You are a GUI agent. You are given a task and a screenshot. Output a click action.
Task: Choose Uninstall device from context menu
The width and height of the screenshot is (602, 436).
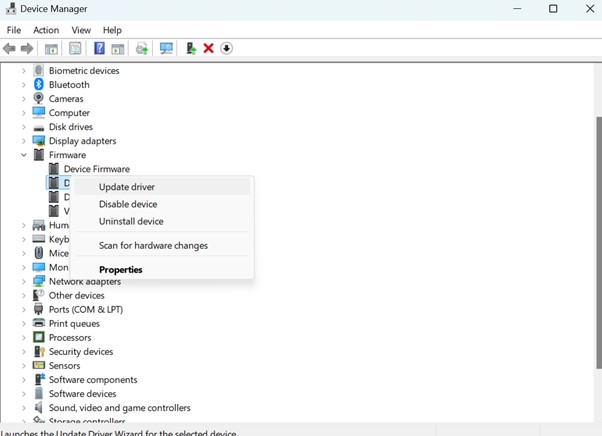coord(162,221)
